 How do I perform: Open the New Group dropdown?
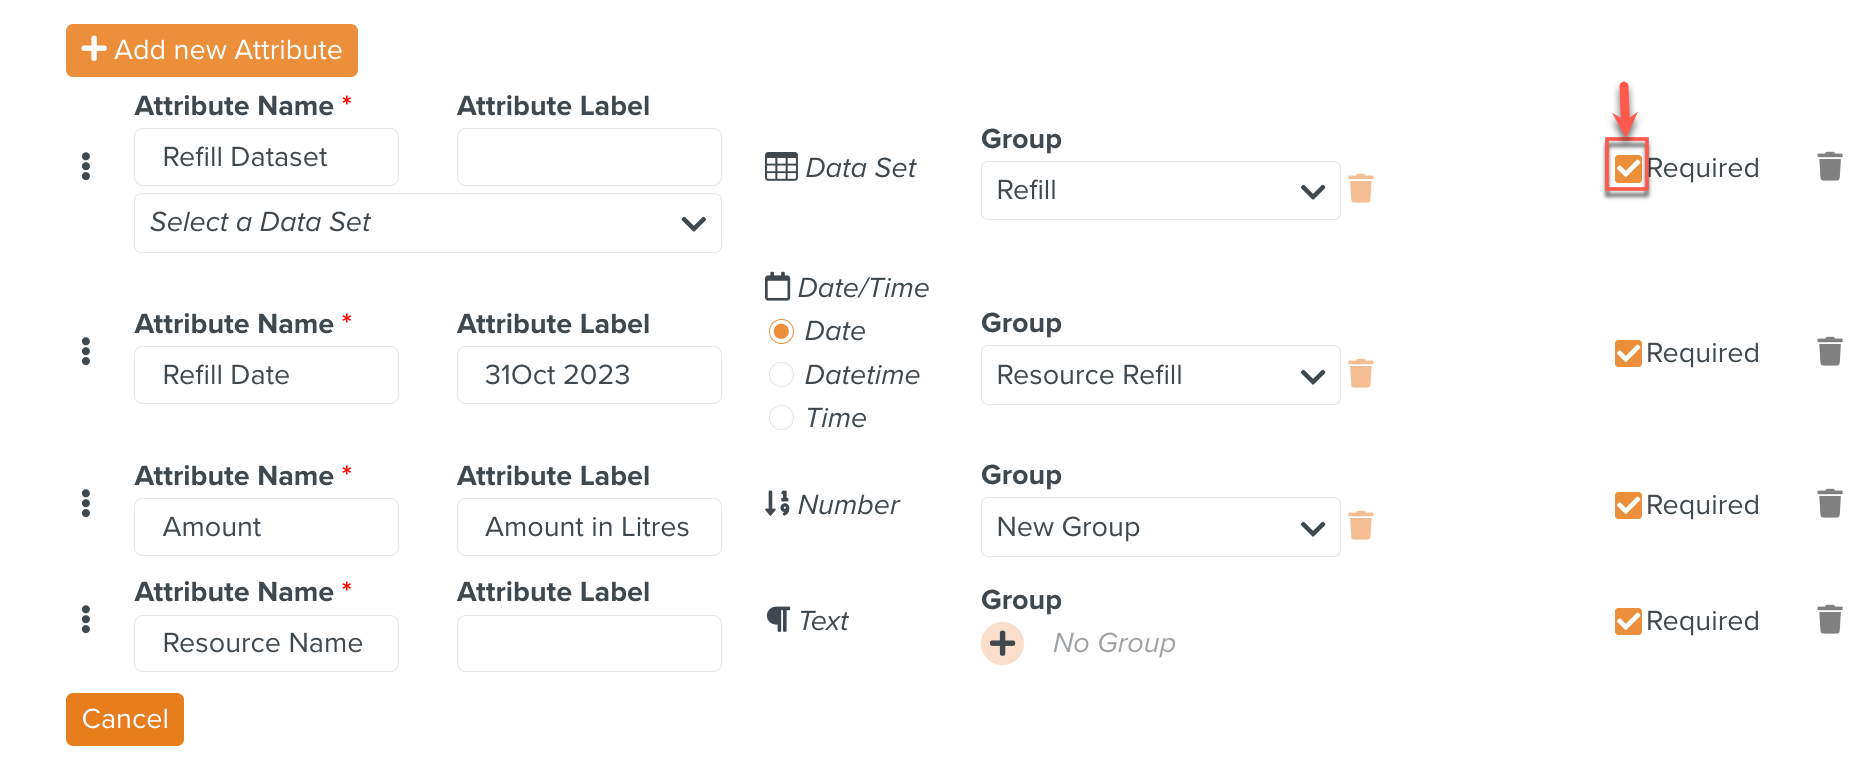click(1160, 527)
